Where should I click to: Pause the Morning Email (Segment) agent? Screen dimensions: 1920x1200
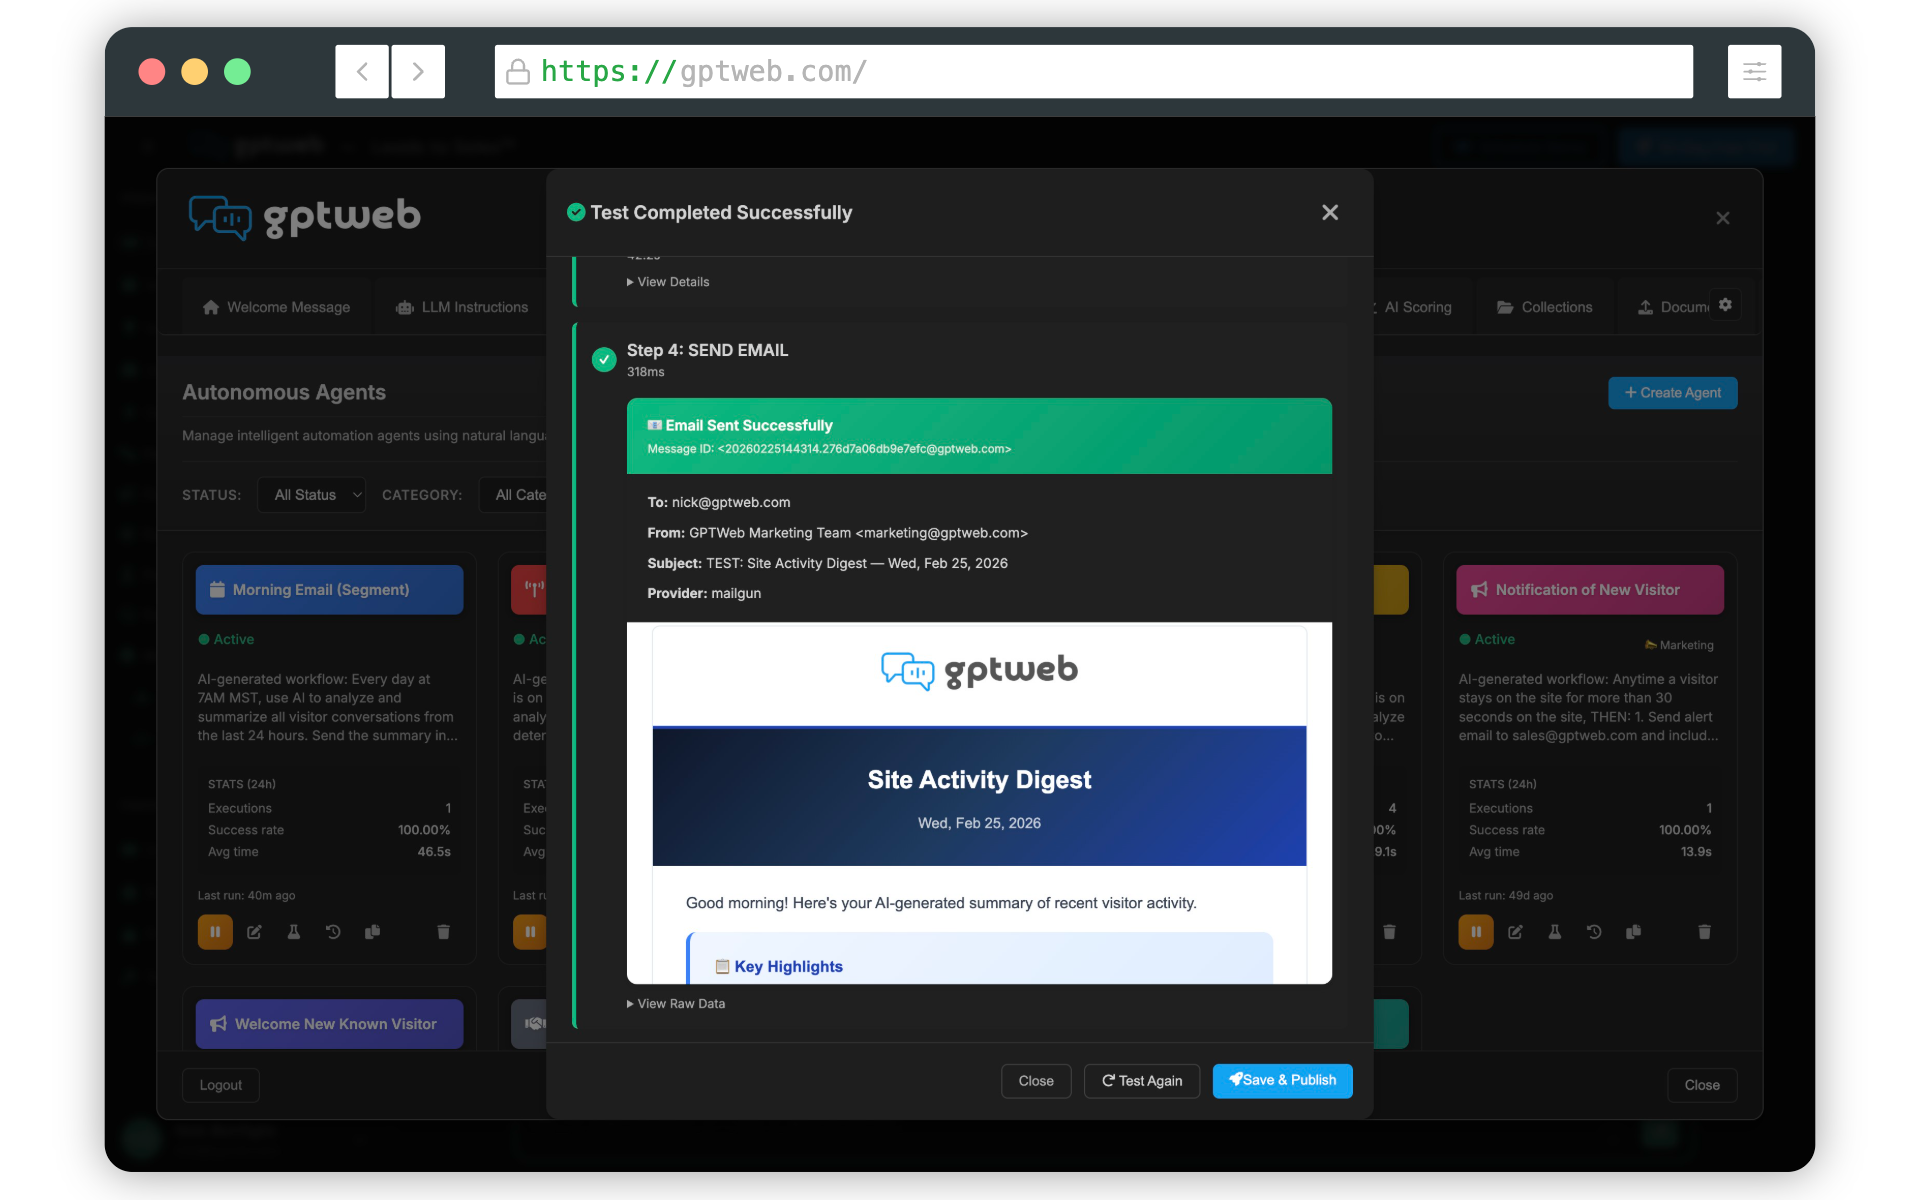pyautogui.click(x=215, y=932)
